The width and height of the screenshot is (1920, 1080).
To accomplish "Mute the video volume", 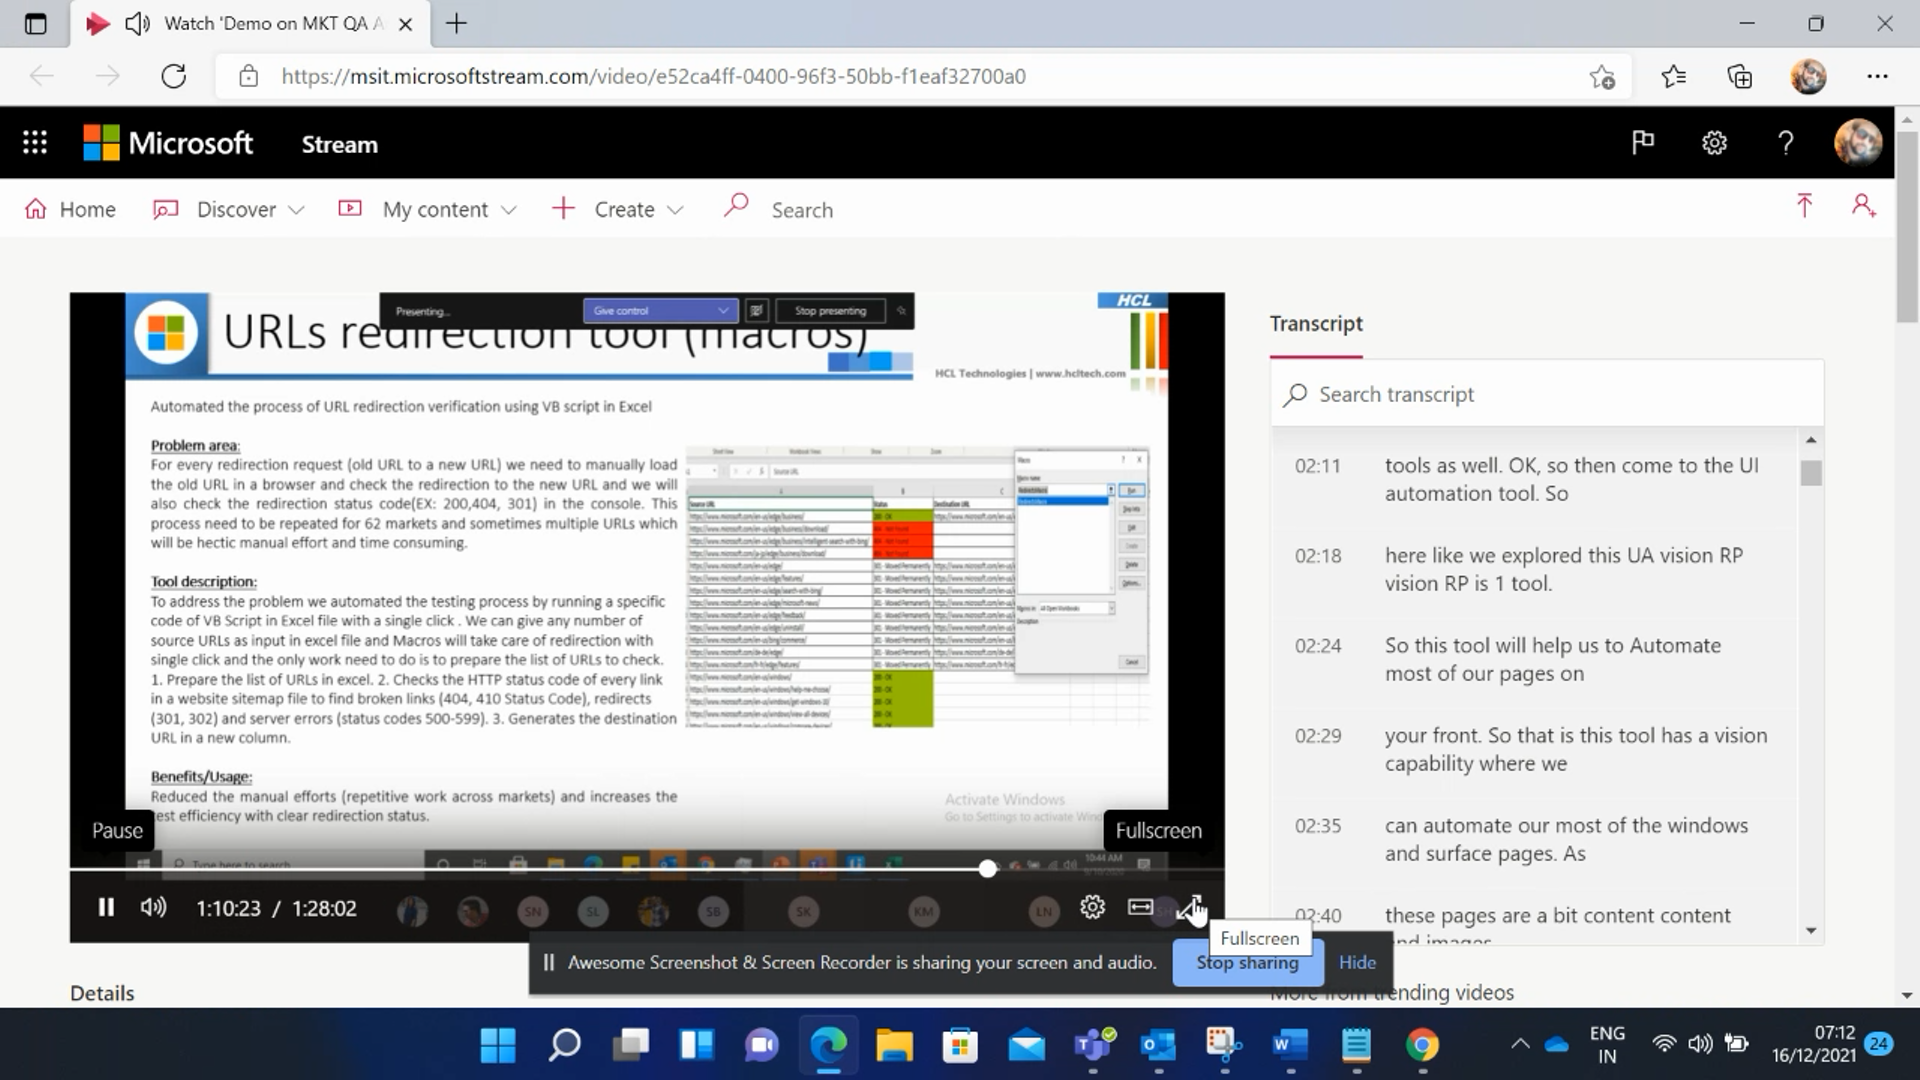I will [153, 907].
